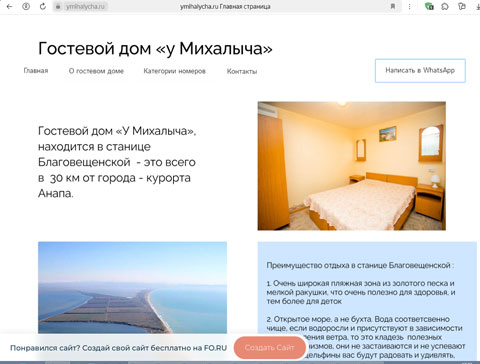Click the green shield extension icon
480x364 pixels.
click(429, 6)
